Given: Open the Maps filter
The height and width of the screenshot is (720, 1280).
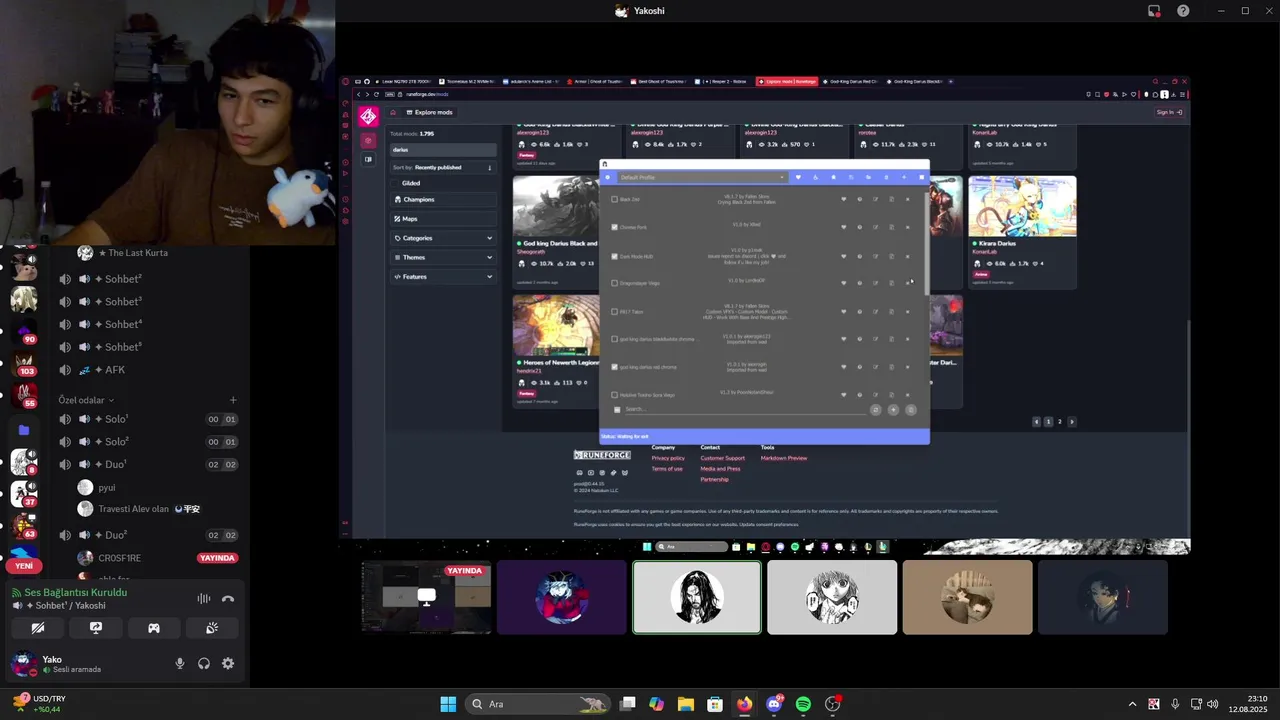Looking at the screenshot, I should pyautogui.click(x=443, y=218).
